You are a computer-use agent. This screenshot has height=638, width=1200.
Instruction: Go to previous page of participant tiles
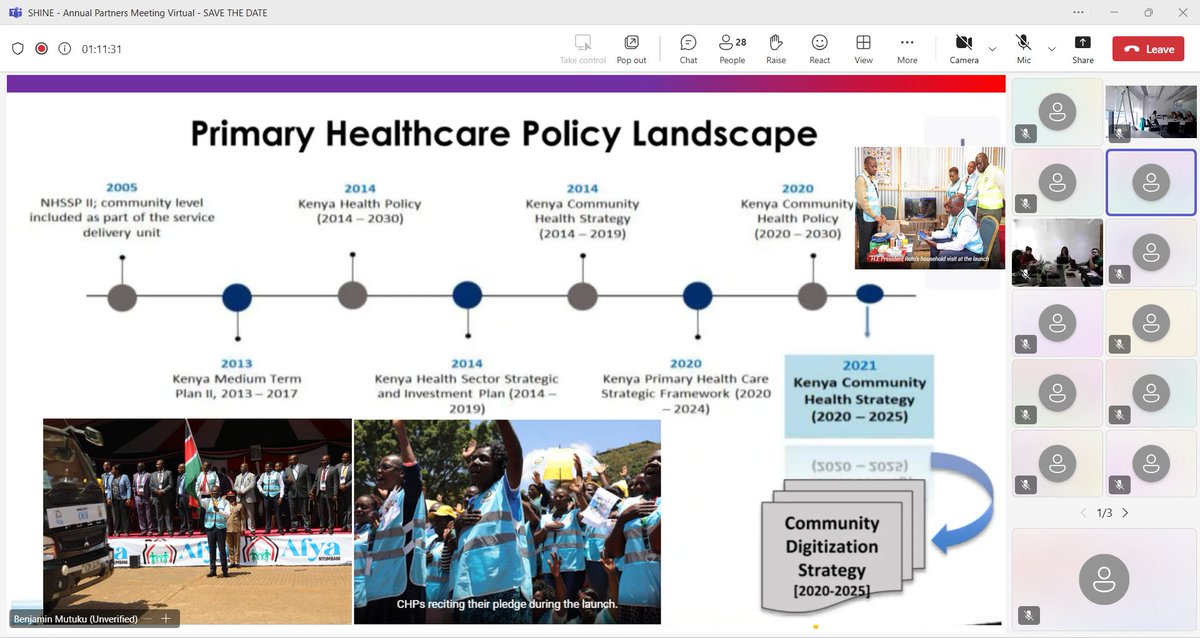click(1082, 512)
